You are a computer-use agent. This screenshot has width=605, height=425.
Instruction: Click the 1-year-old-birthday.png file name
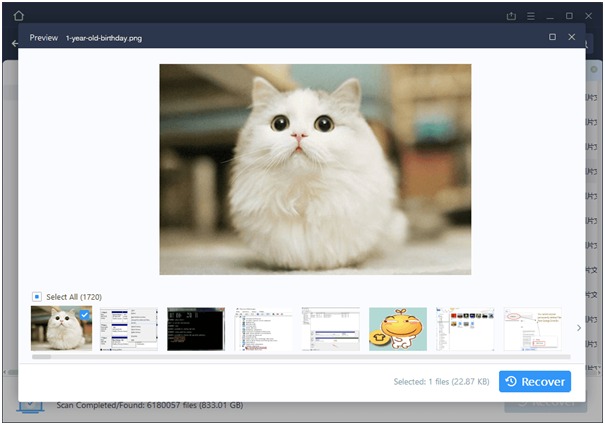pos(104,38)
